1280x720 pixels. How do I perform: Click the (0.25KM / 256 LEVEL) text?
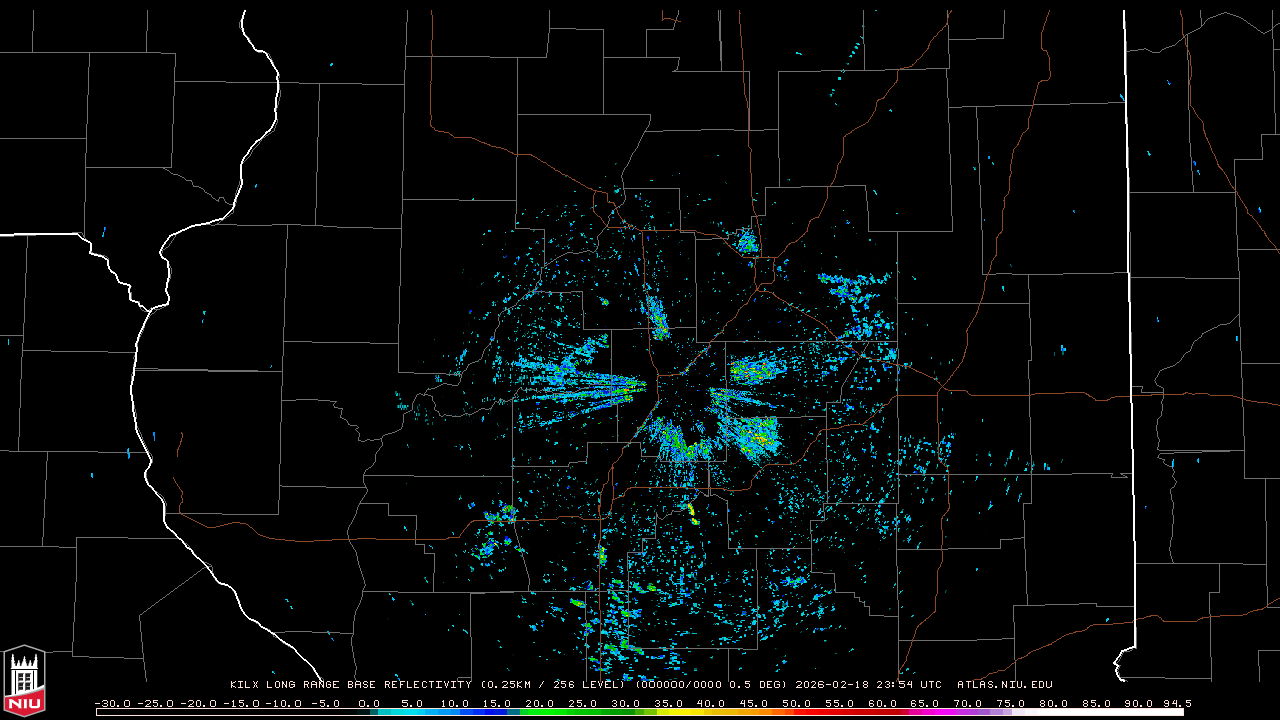(554, 685)
